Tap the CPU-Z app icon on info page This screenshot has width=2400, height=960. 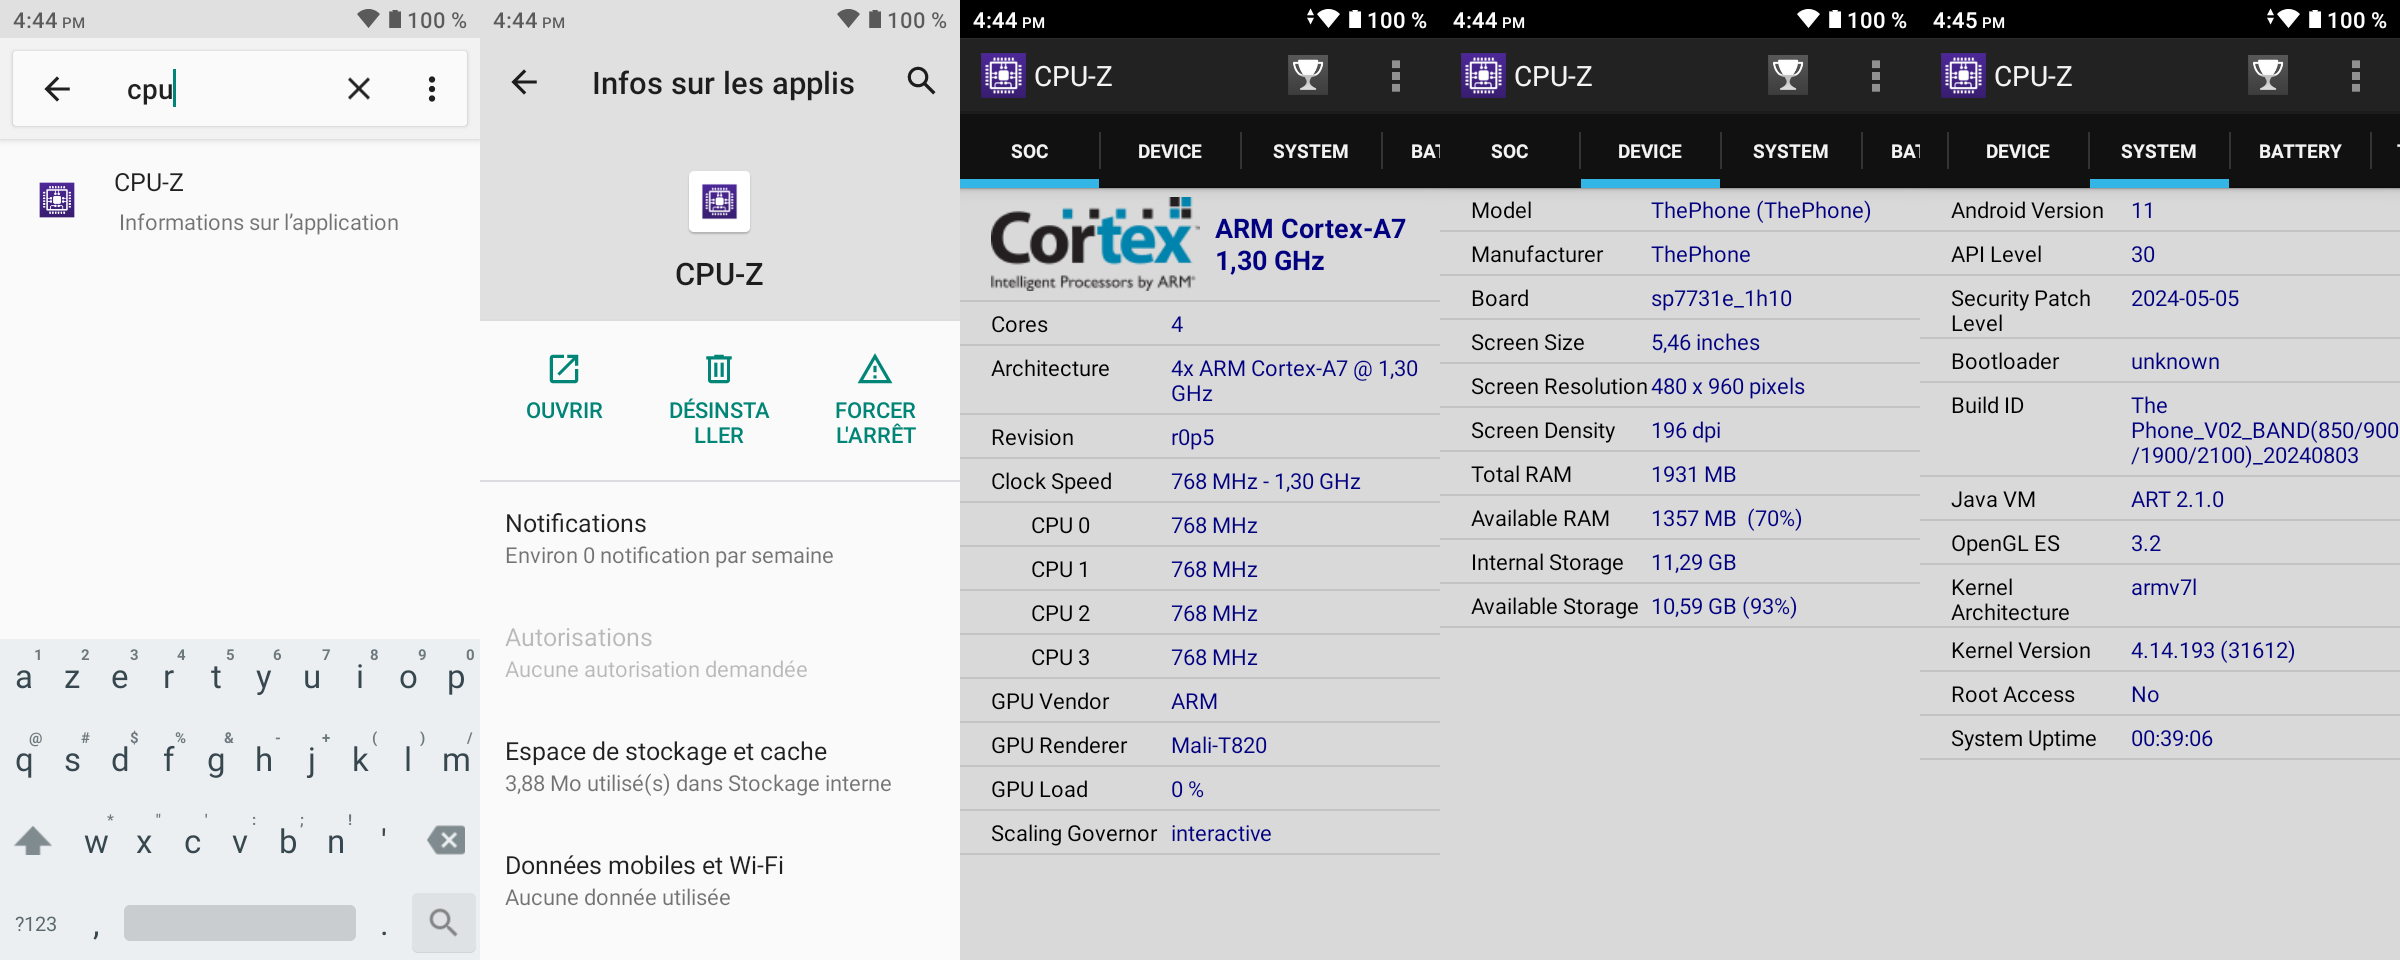tap(719, 201)
